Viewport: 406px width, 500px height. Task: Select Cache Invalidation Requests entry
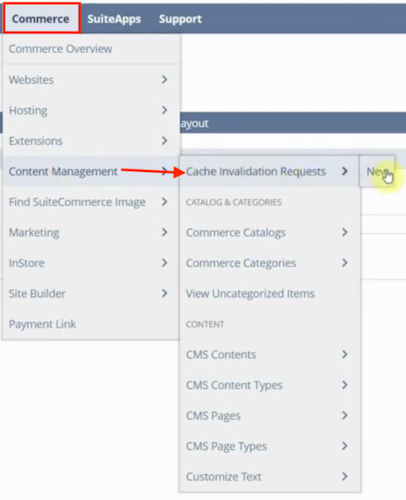click(256, 171)
